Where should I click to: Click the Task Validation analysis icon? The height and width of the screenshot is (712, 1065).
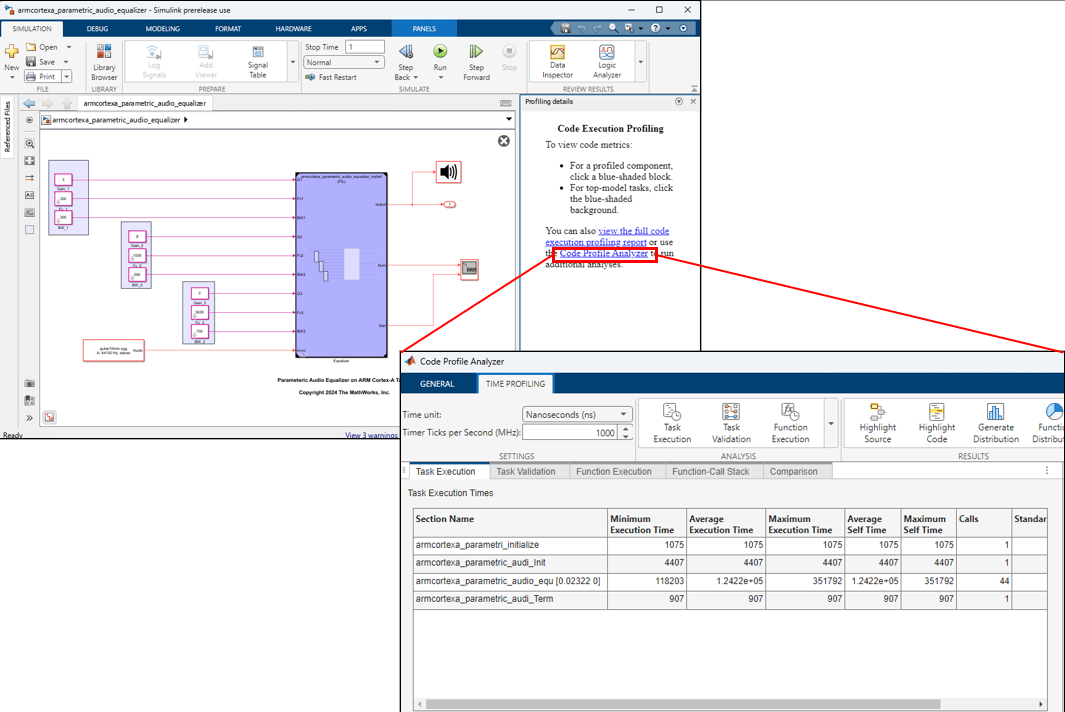[x=731, y=420]
